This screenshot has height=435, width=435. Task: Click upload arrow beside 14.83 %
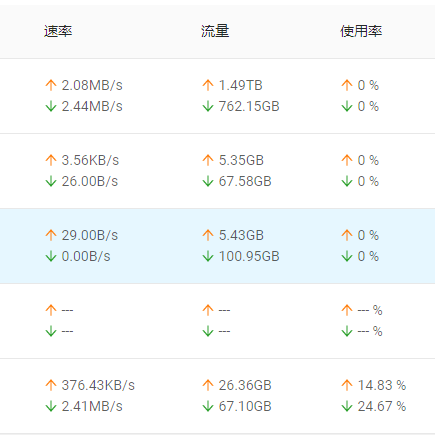tap(347, 385)
